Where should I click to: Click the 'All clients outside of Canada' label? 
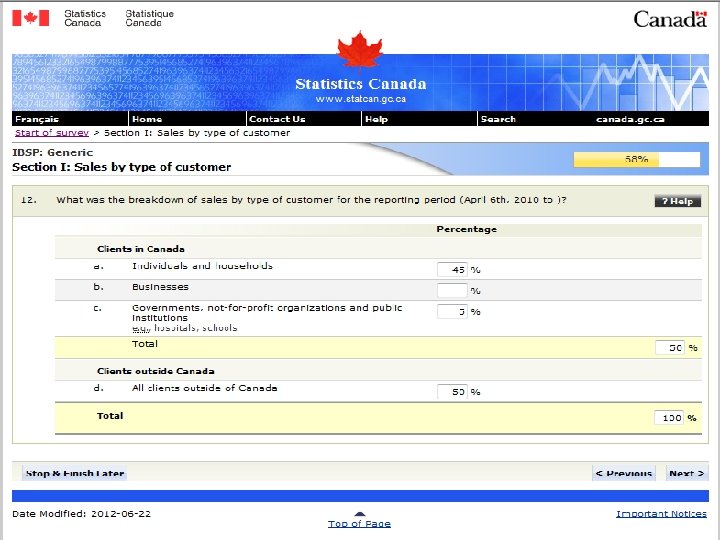click(204, 388)
